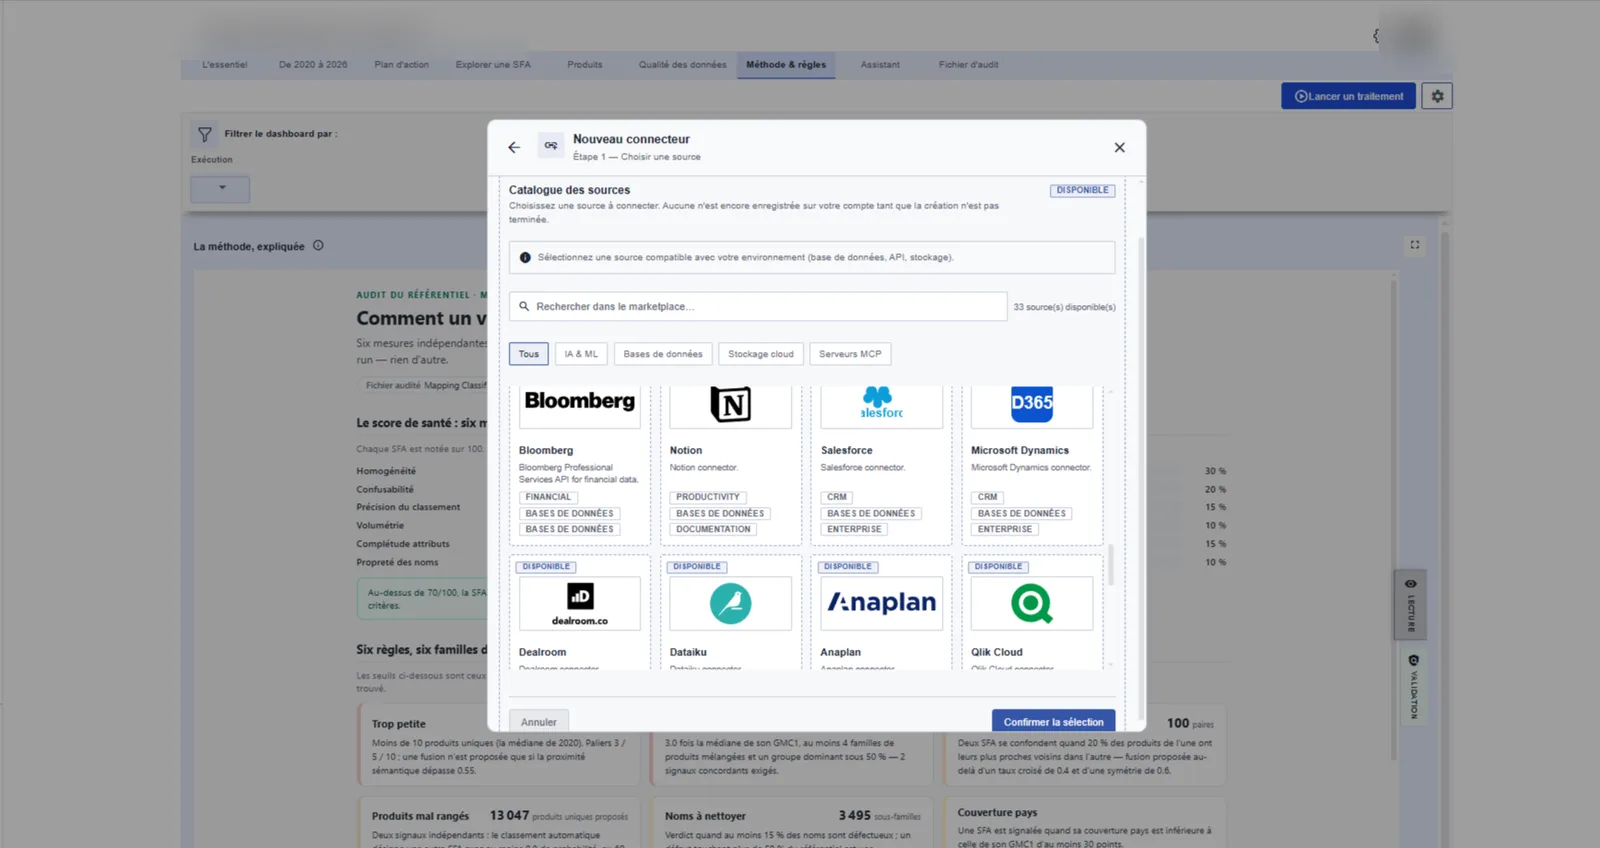Select the Bloomberg logo thumbnail
Image resolution: width=1600 pixels, height=848 pixels.
point(580,402)
